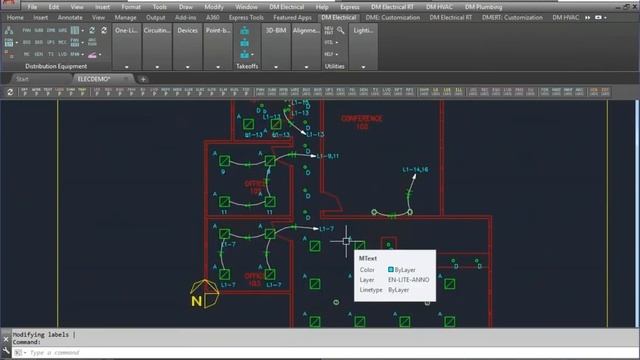Image resolution: width=640 pixels, height=360 pixels.
Task: Insert an MC distribution equipment
Action: (x=27, y=54)
